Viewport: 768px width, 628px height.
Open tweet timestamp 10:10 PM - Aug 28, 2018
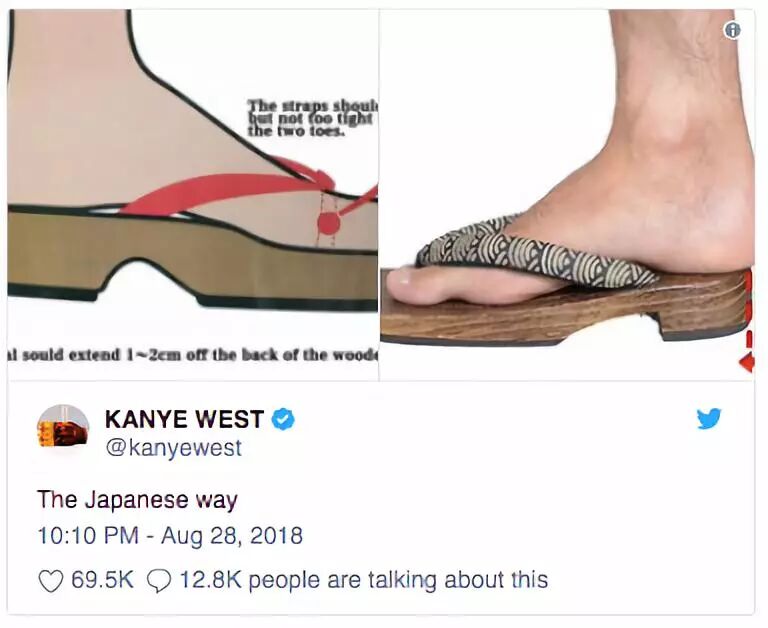click(x=170, y=535)
